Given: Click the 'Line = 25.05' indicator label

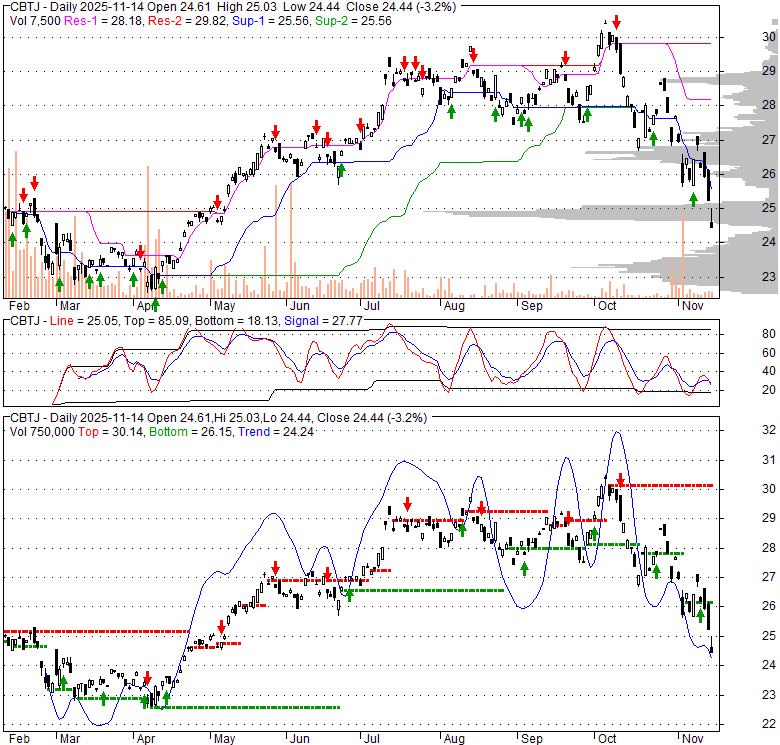Looking at the screenshot, I should click(85, 321).
